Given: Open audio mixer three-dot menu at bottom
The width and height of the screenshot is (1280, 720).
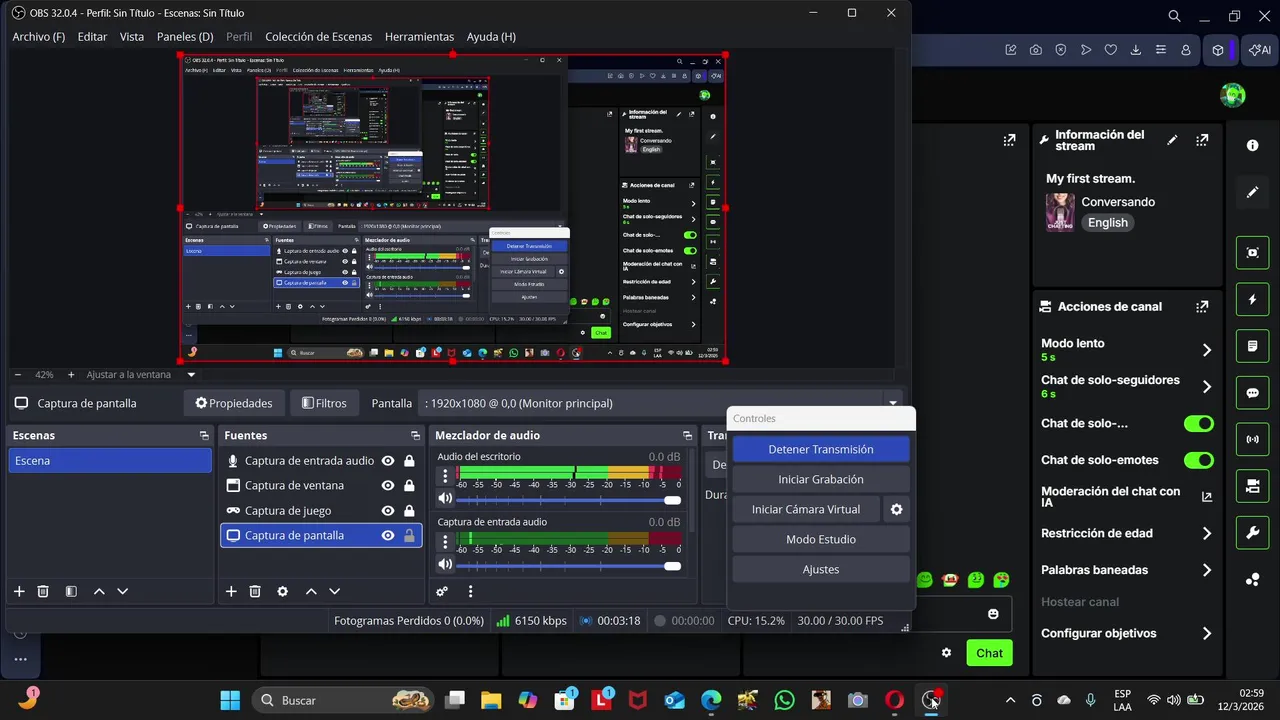Looking at the screenshot, I should click(470, 591).
